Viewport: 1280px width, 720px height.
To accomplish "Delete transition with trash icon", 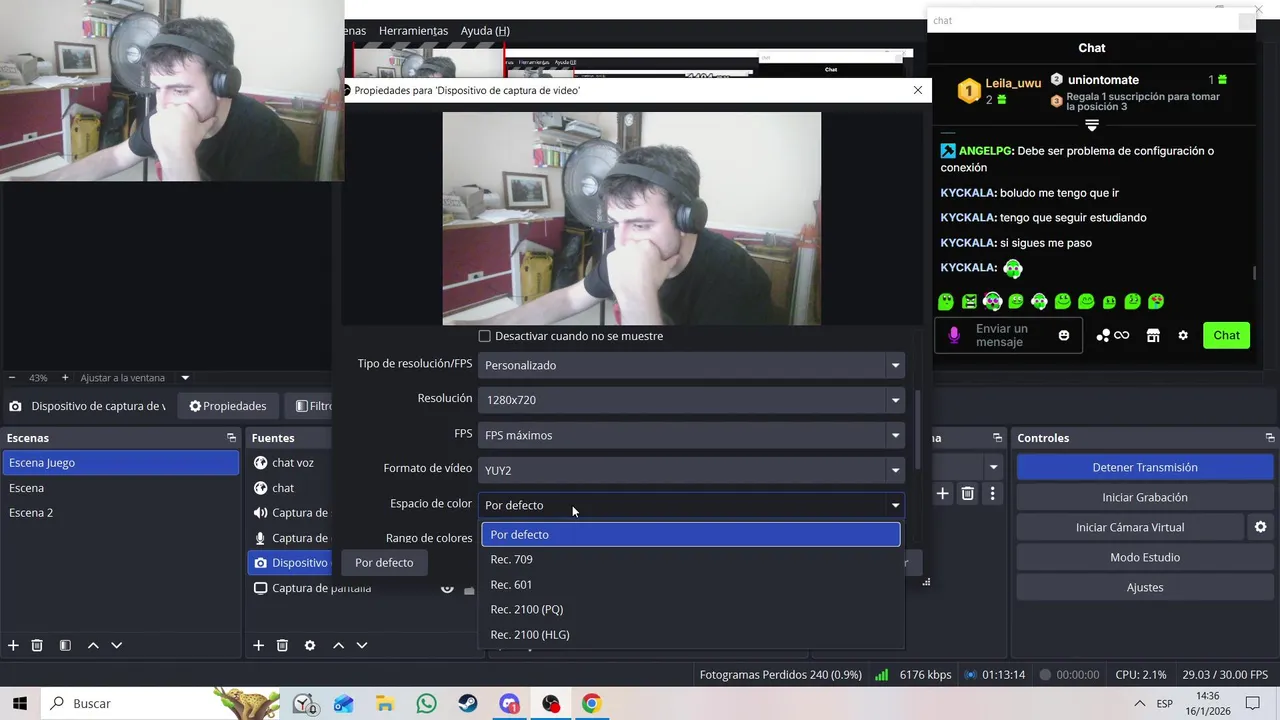I will (x=967, y=493).
